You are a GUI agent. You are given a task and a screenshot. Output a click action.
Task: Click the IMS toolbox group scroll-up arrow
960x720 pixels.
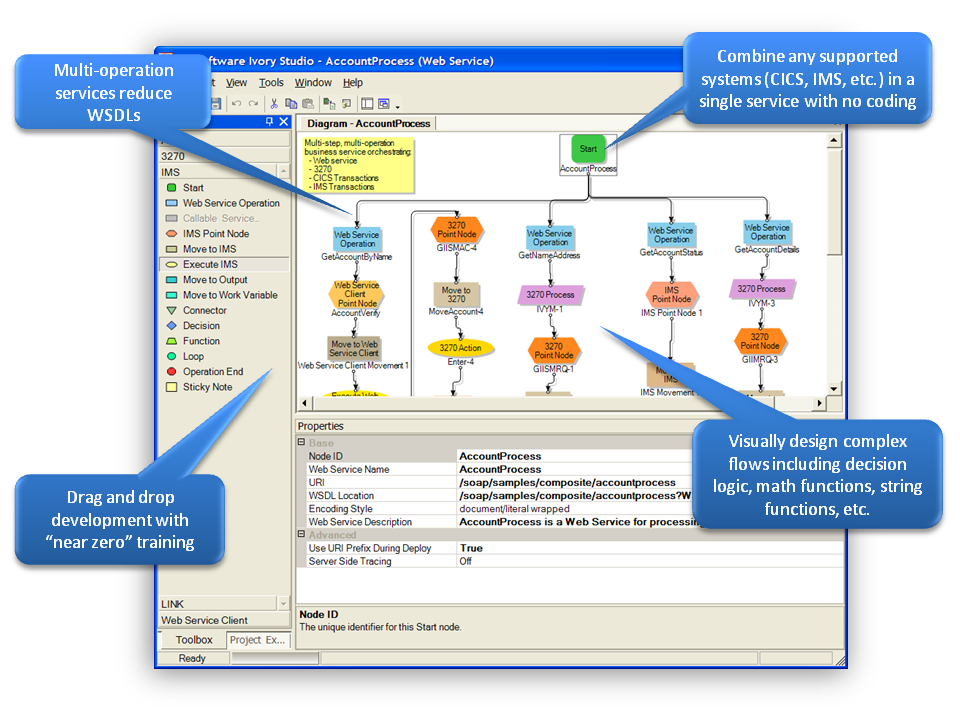[283, 172]
